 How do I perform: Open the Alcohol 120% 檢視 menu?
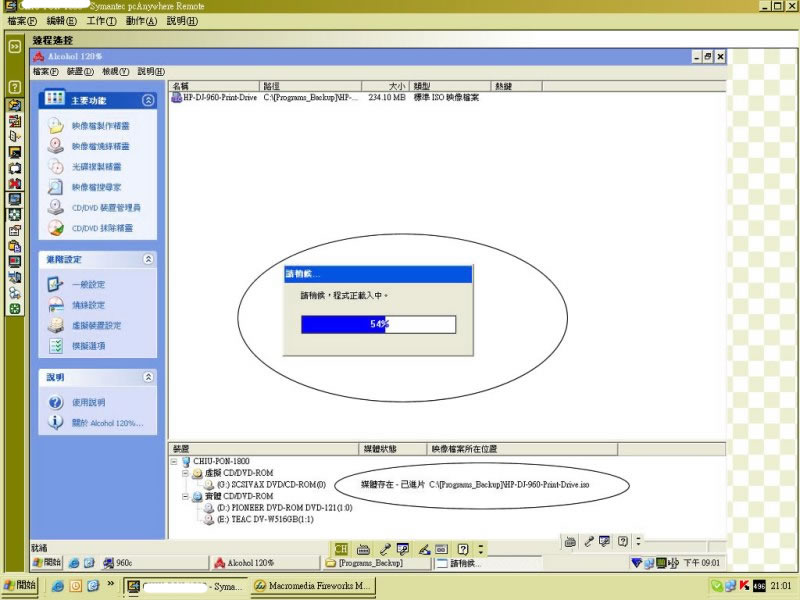[x=115, y=71]
